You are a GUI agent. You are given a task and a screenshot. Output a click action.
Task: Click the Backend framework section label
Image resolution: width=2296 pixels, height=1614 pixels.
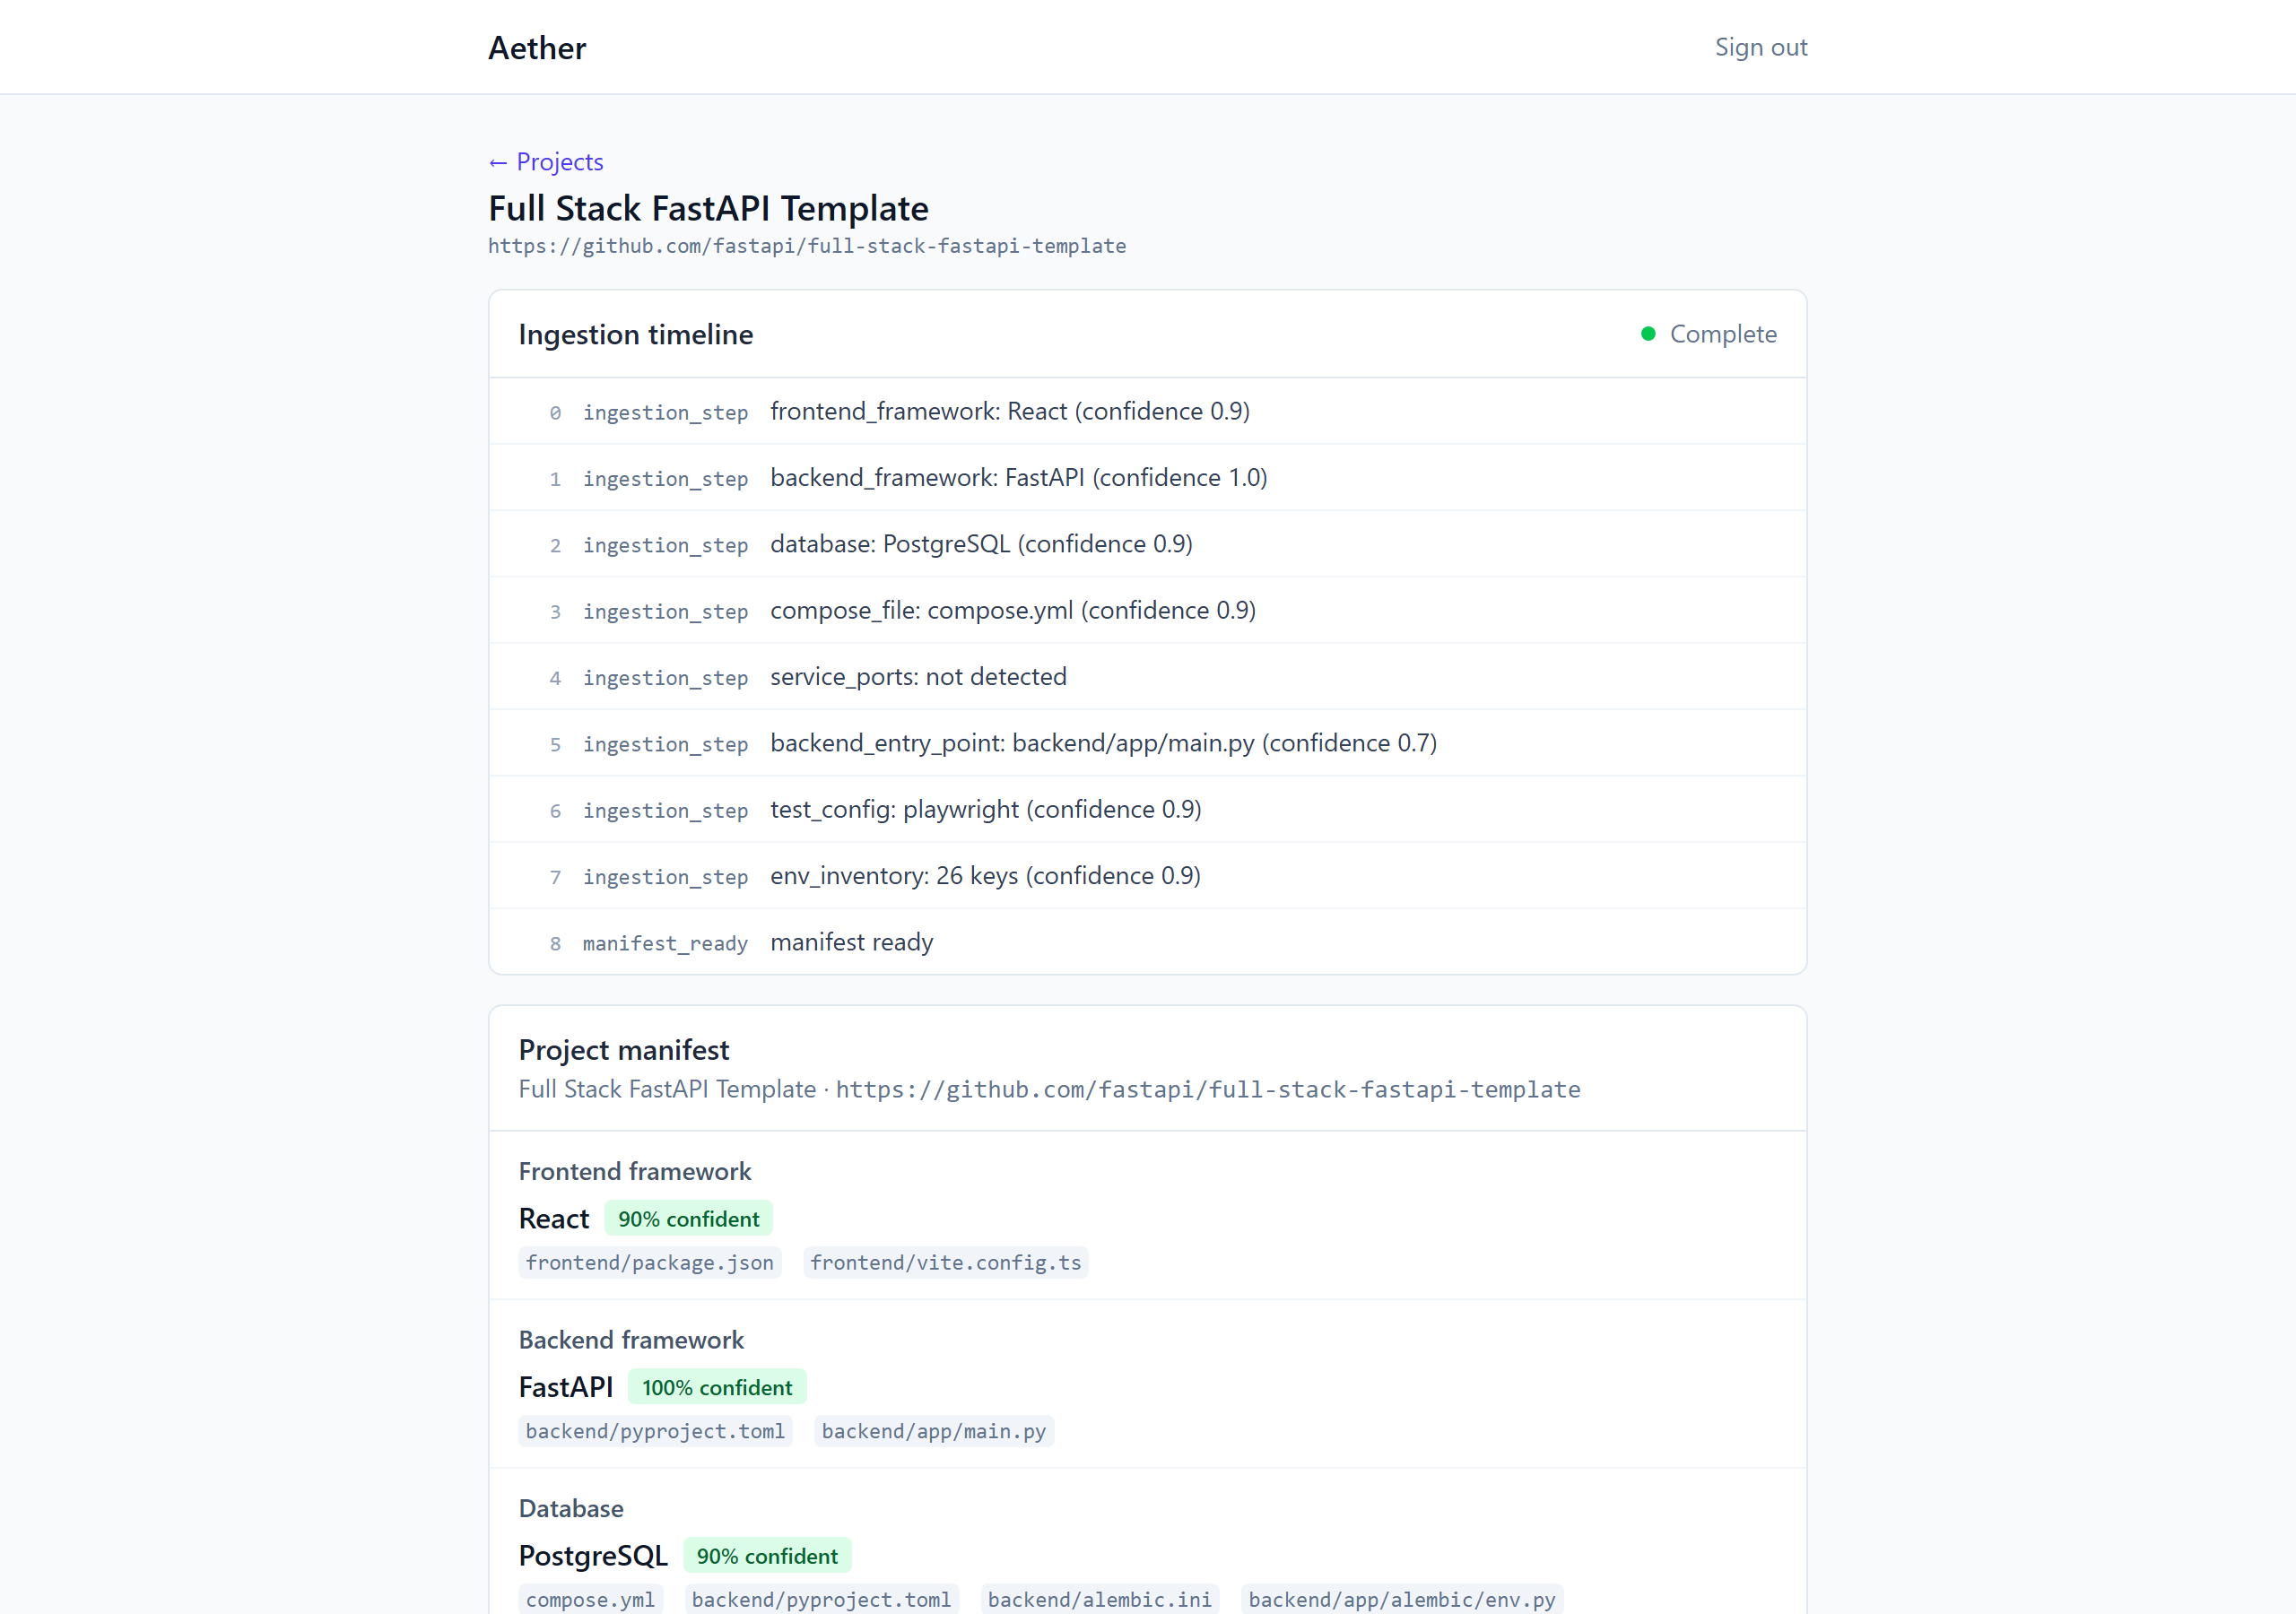[631, 1340]
